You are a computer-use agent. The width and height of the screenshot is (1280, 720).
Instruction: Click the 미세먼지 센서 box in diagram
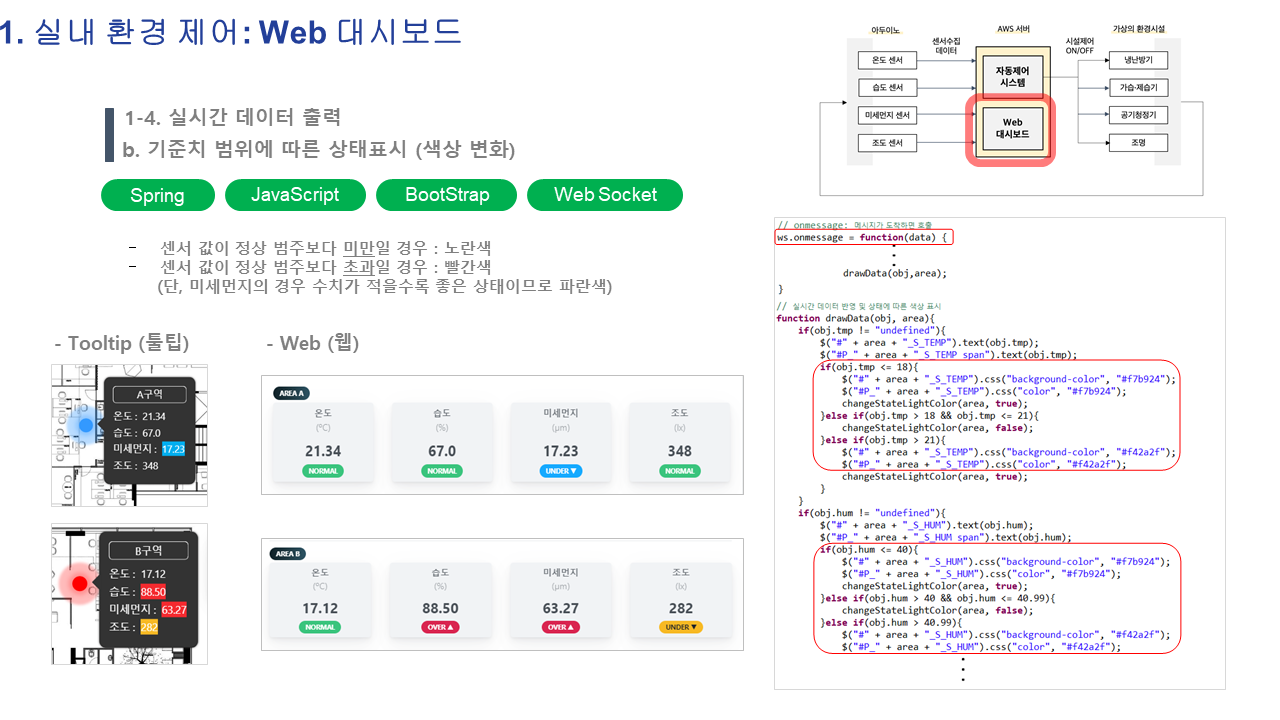coord(888,116)
